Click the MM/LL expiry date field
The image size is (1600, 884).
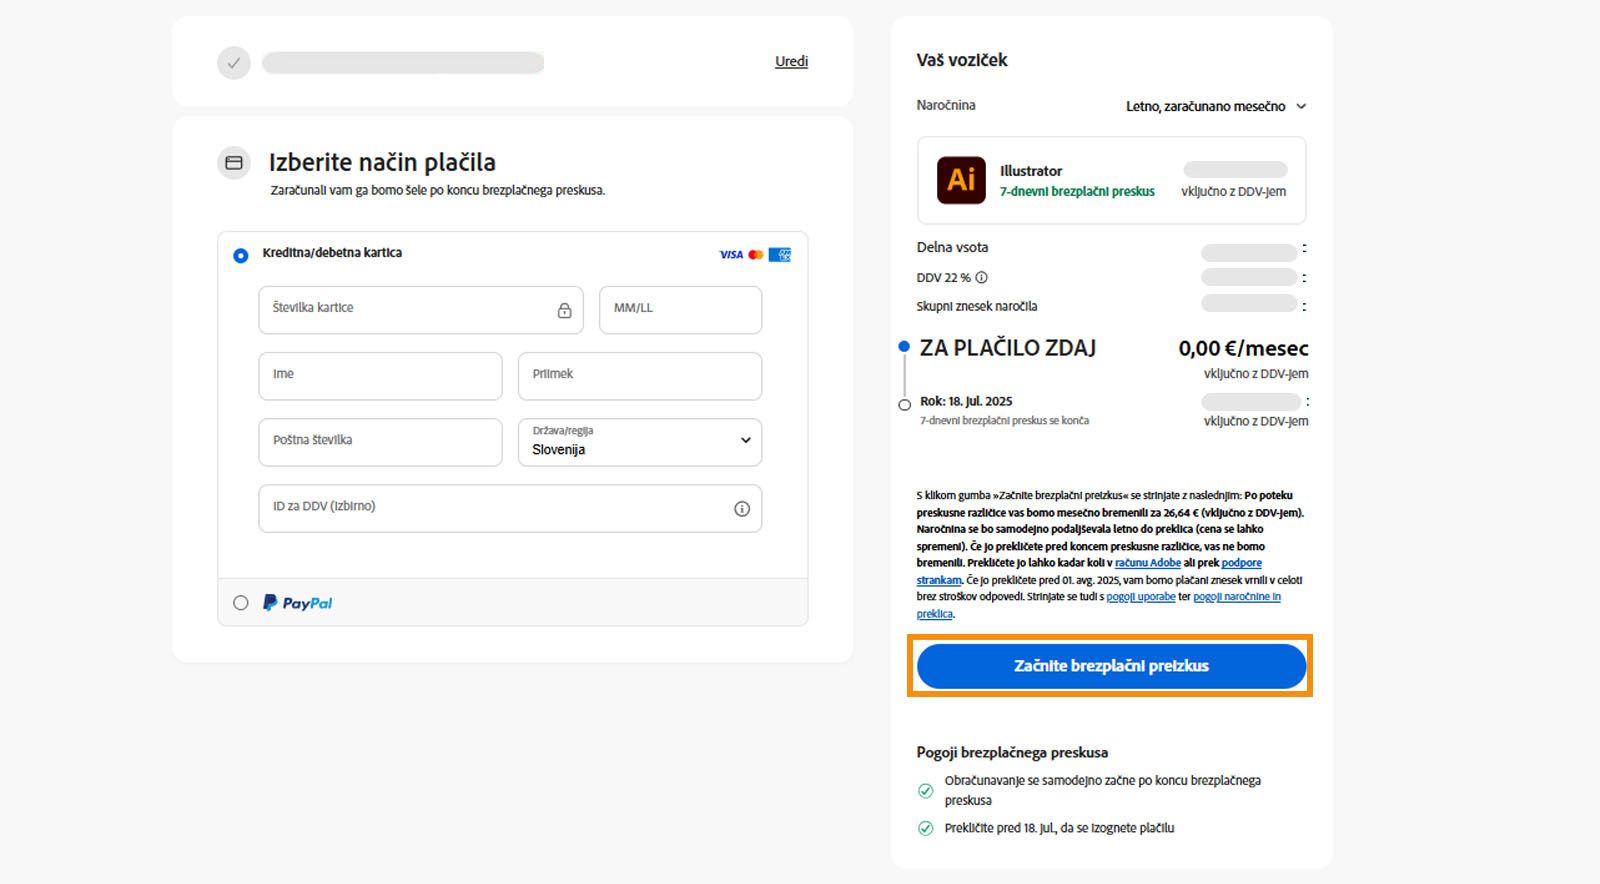pyautogui.click(x=680, y=310)
